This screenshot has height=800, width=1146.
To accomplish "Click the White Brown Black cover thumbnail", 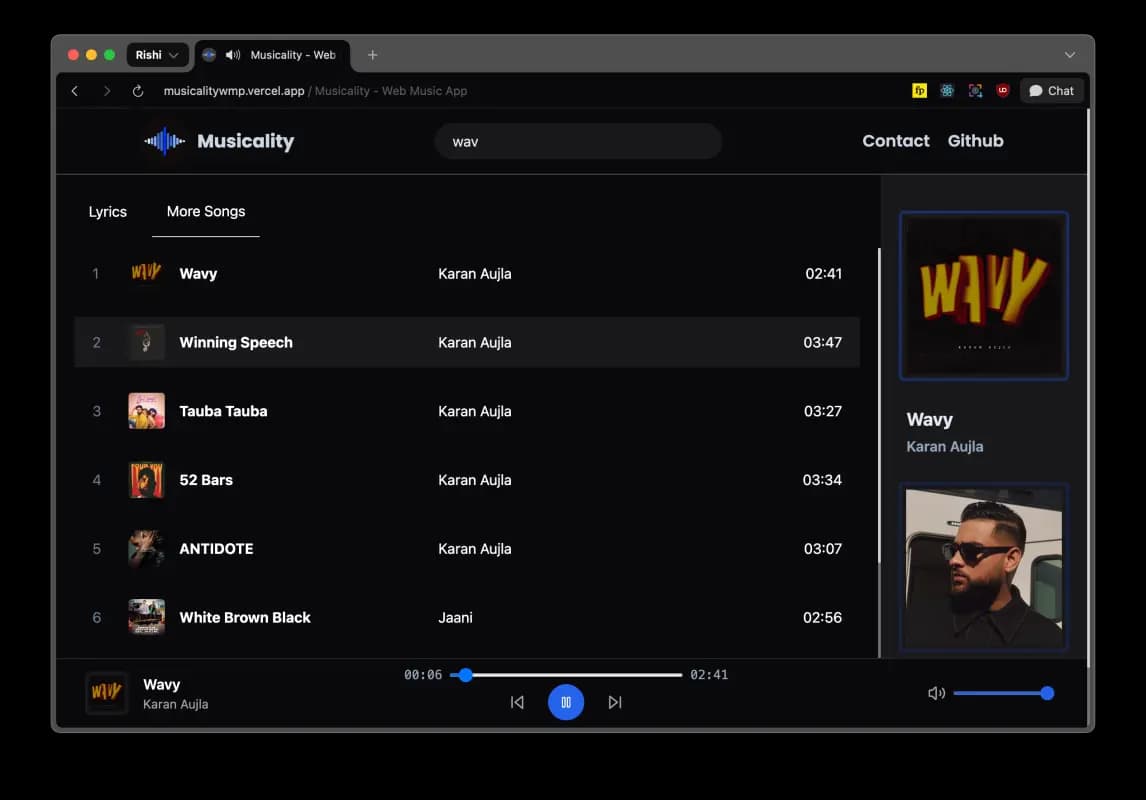I will (x=146, y=617).
